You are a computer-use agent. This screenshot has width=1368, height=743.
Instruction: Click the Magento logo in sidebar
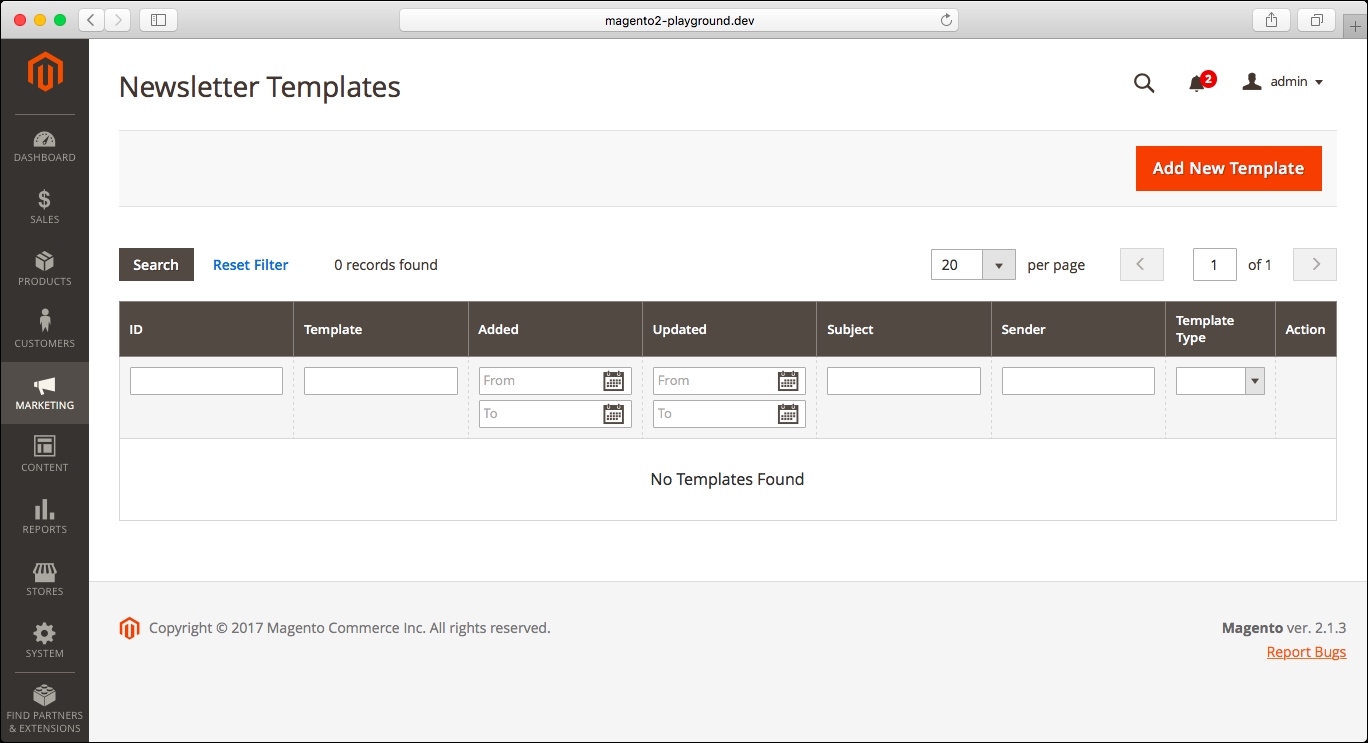click(x=45, y=72)
